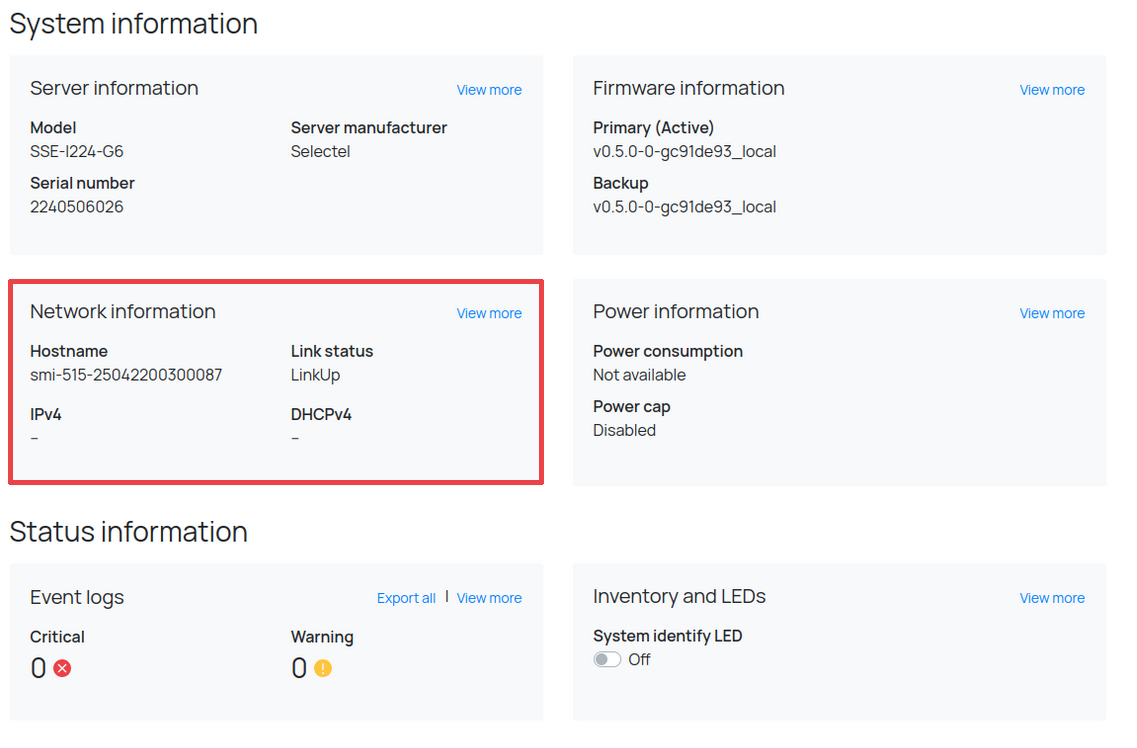Open View more for Event logs

489,598
